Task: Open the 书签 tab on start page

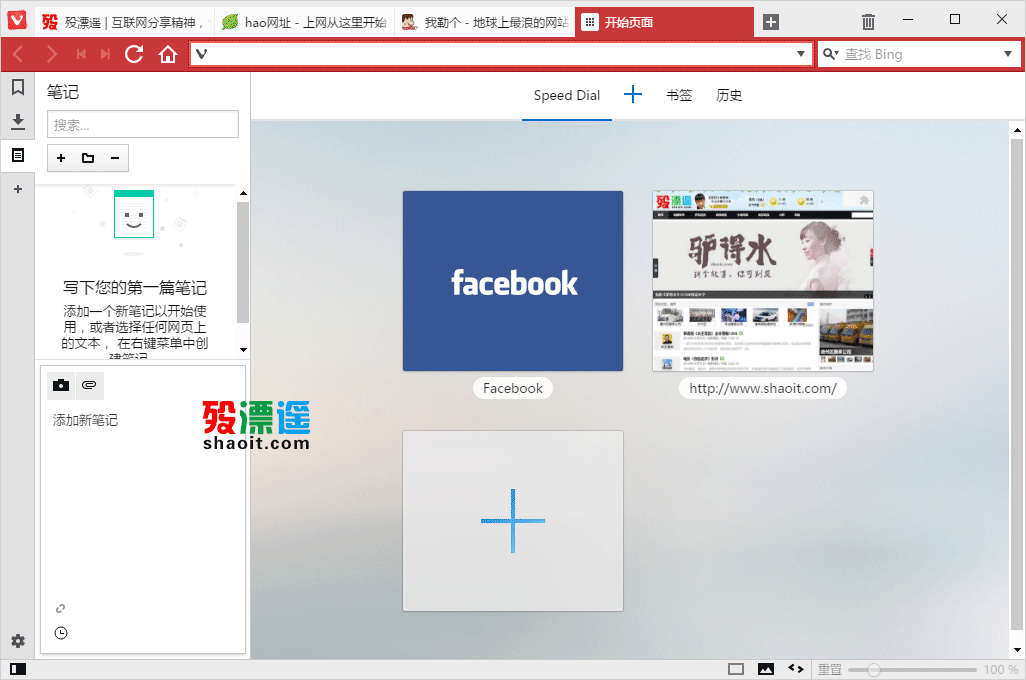Action: 679,96
